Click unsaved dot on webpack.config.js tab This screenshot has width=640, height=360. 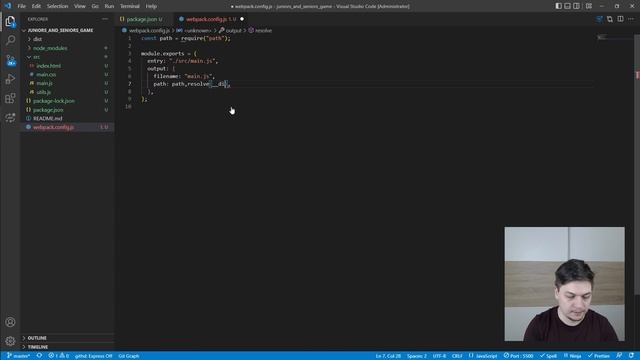242,19
